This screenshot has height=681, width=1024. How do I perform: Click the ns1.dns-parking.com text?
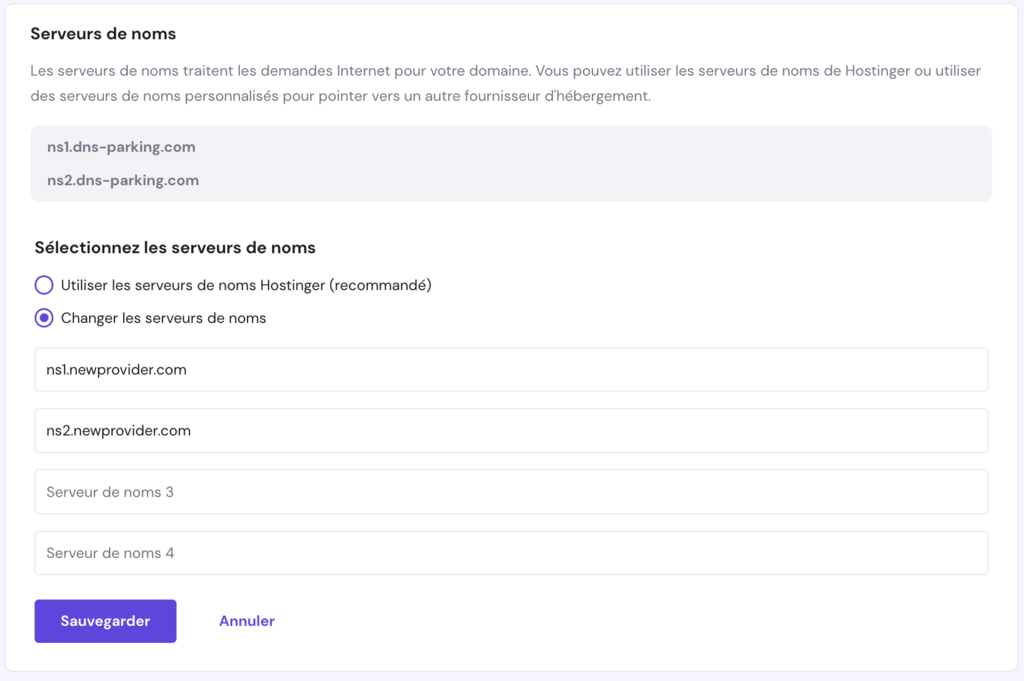tap(120, 146)
